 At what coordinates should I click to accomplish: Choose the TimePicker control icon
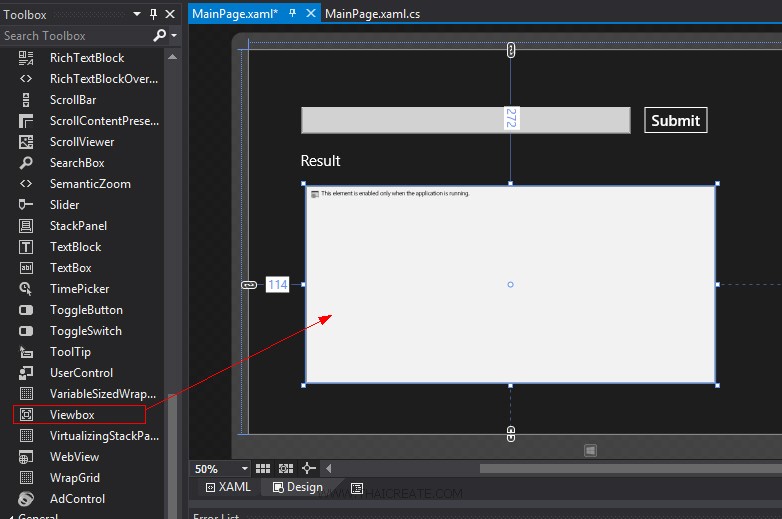point(27,289)
